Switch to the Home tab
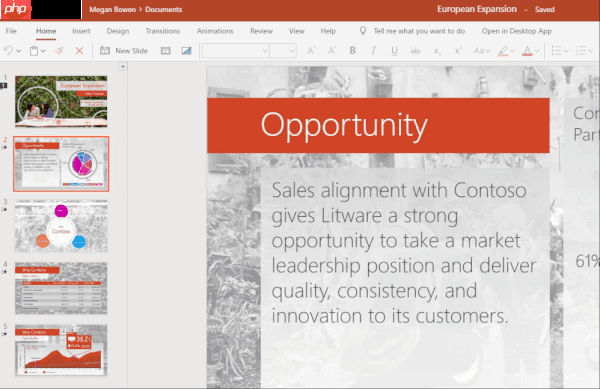600x389 pixels. pos(46,31)
